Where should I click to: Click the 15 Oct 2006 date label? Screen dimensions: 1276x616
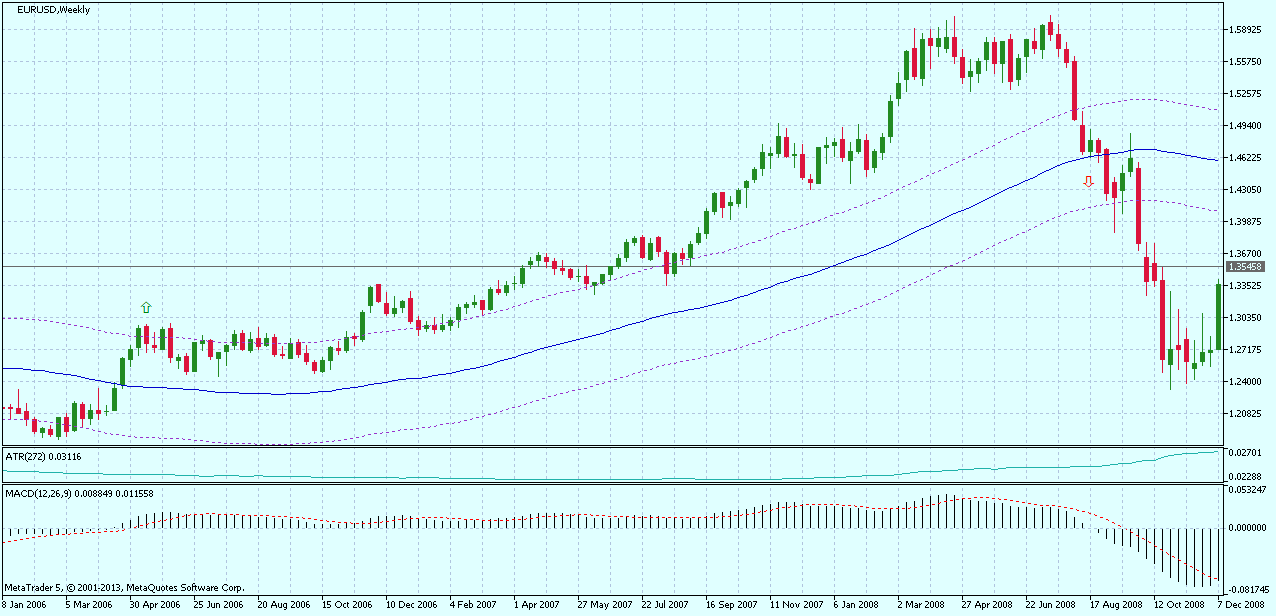pos(346,606)
